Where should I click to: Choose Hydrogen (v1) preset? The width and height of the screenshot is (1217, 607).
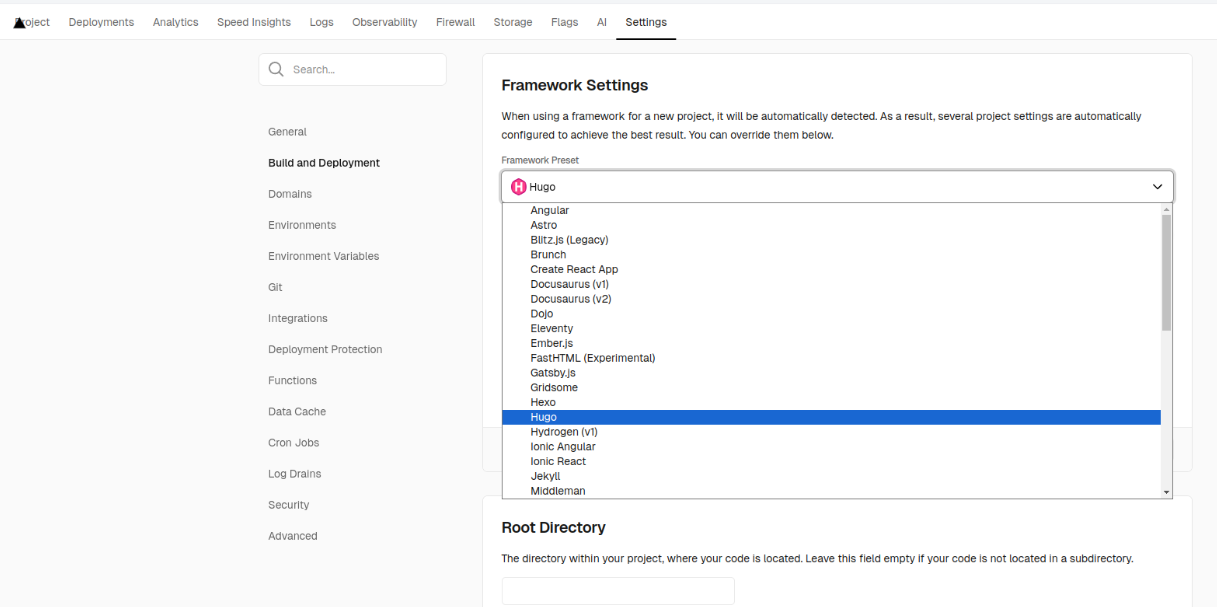point(831,432)
